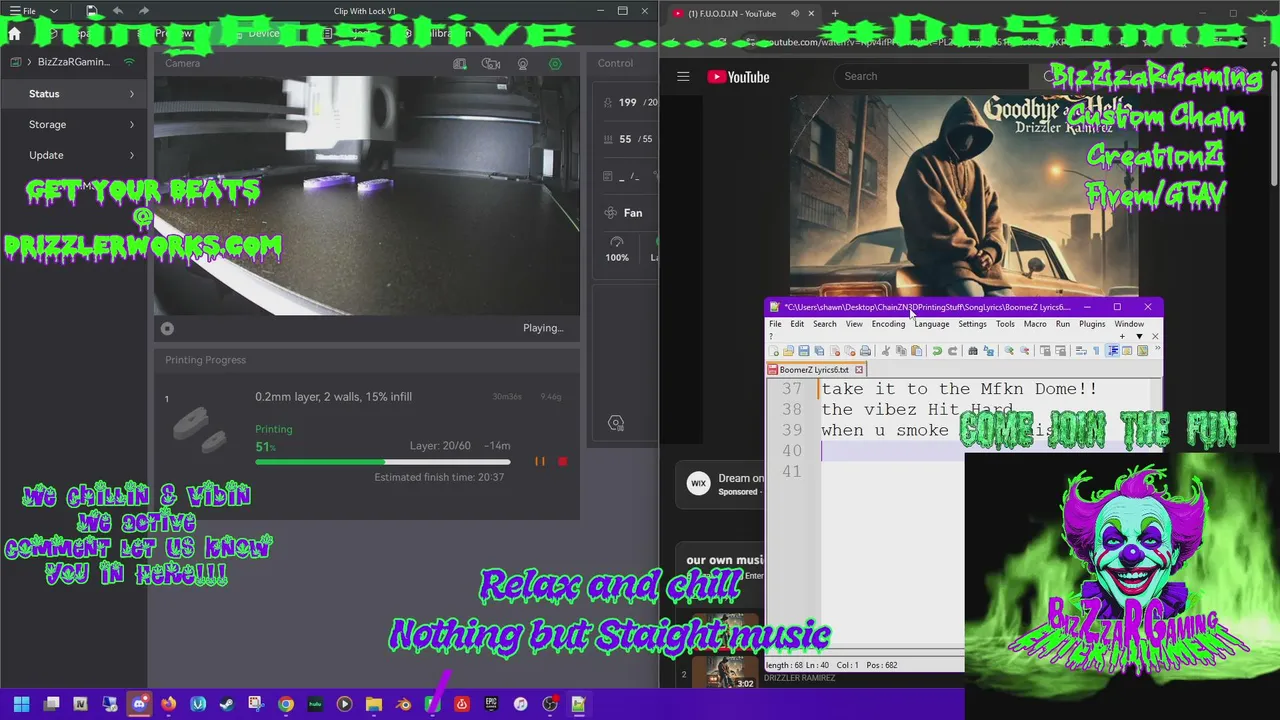
Task: Open Notepad++ Language menu
Action: [932, 324]
